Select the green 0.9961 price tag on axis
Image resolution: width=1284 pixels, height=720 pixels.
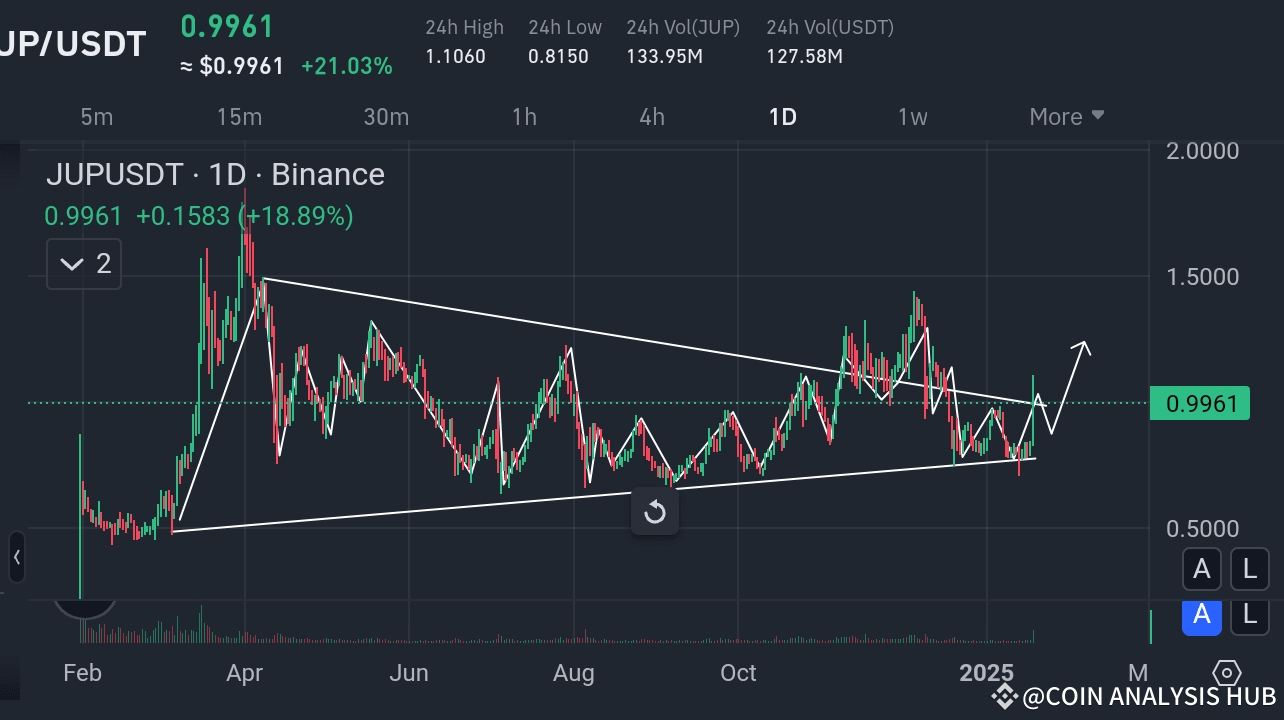pos(1200,403)
